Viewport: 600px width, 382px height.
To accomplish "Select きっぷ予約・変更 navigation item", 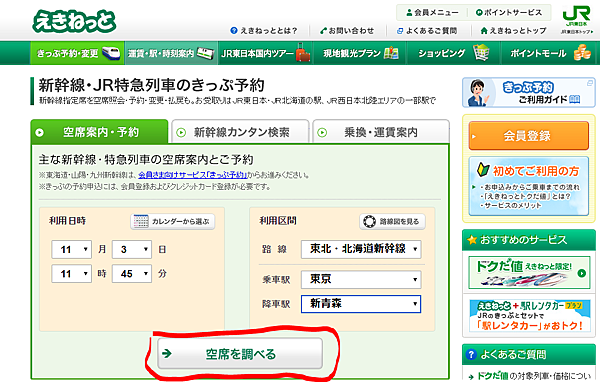I will tap(77, 53).
